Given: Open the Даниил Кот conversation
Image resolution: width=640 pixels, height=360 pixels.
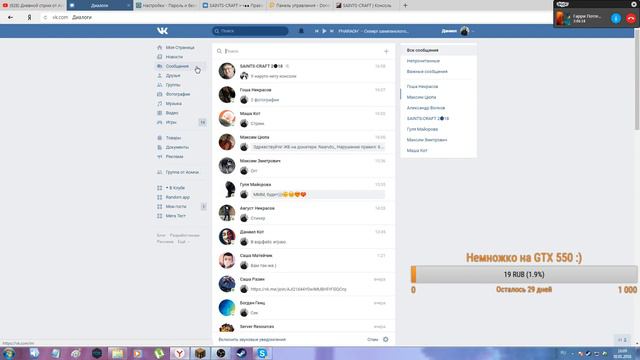Looking at the screenshot, I should pyautogui.click(x=303, y=237).
